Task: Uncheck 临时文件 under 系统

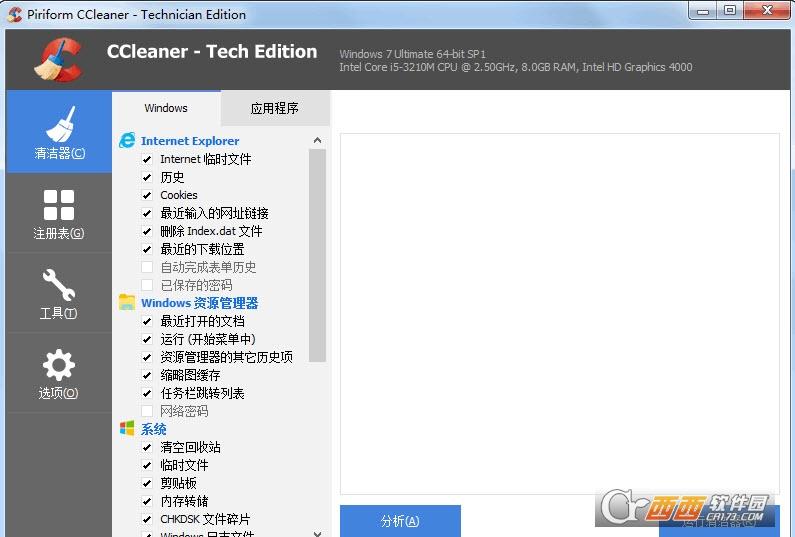Action: coord(147,465)
